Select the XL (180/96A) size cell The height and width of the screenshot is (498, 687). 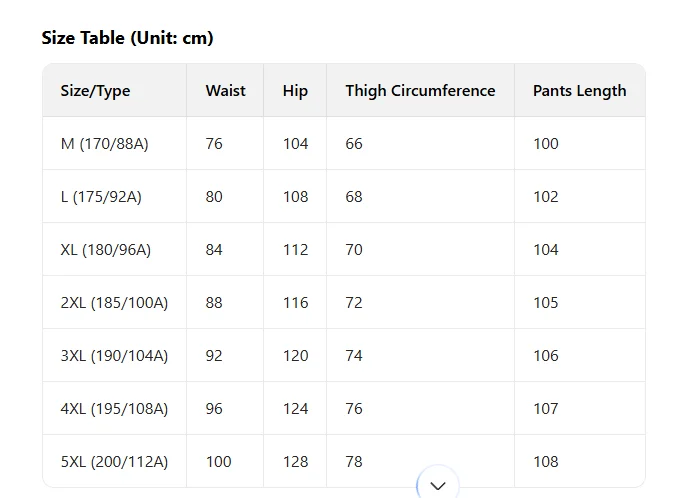[x=105, y=250]
